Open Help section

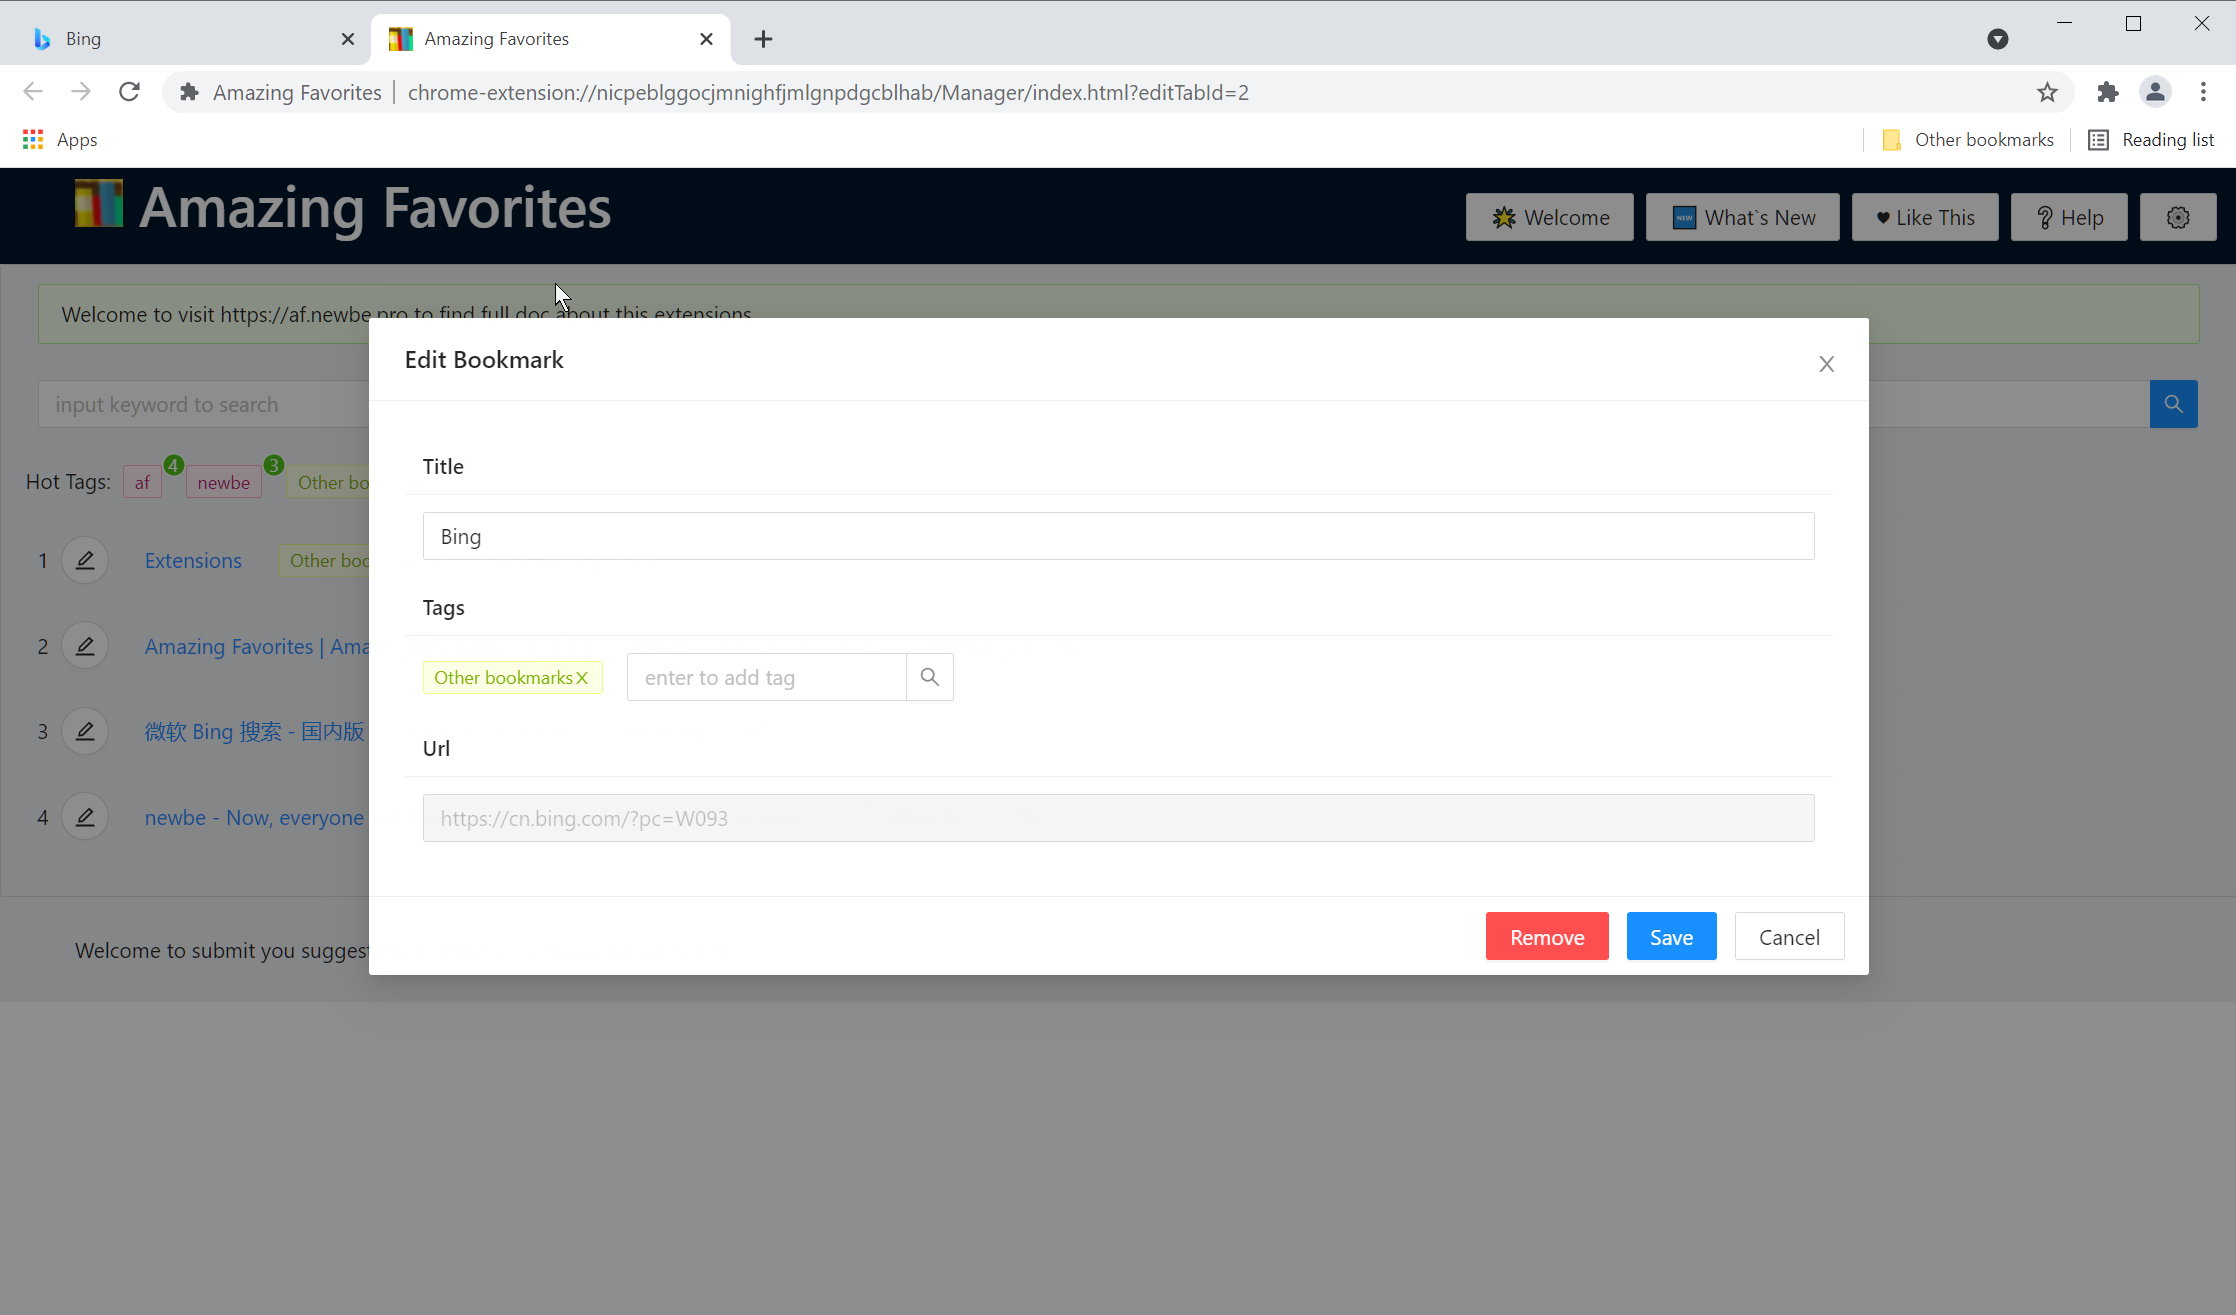(x=2070, y=216)
